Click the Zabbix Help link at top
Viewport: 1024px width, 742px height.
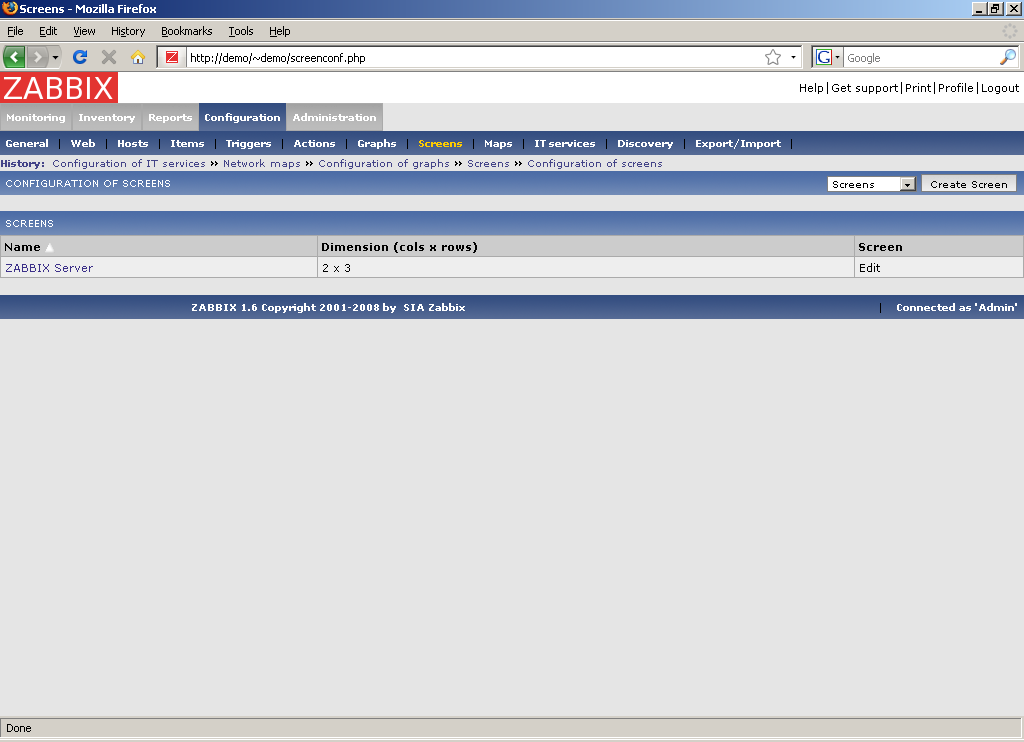(x=811, y=88)
